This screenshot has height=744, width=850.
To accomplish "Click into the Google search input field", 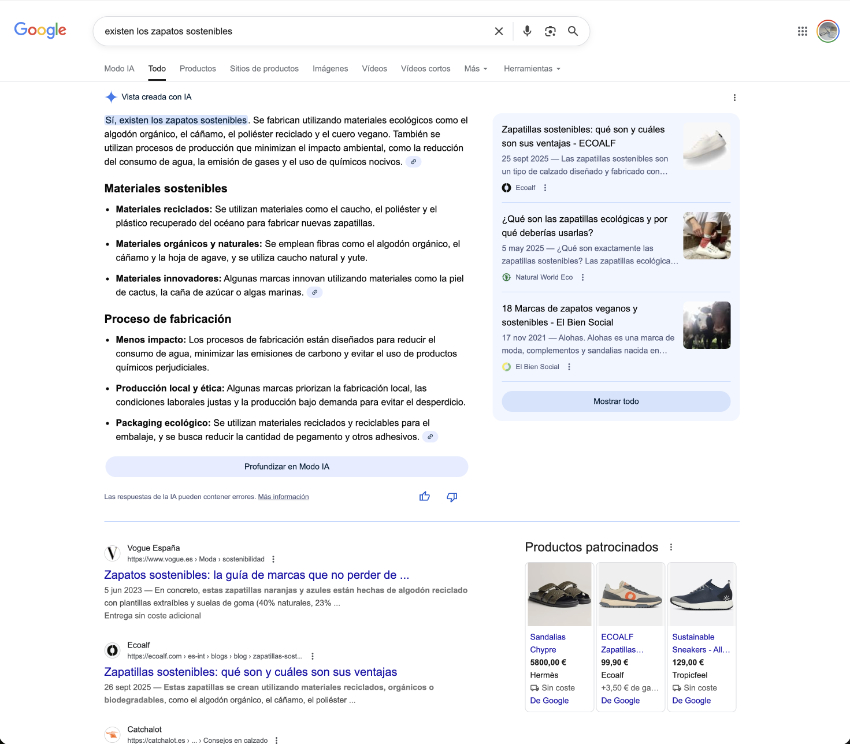I will (x=290, y=31).
